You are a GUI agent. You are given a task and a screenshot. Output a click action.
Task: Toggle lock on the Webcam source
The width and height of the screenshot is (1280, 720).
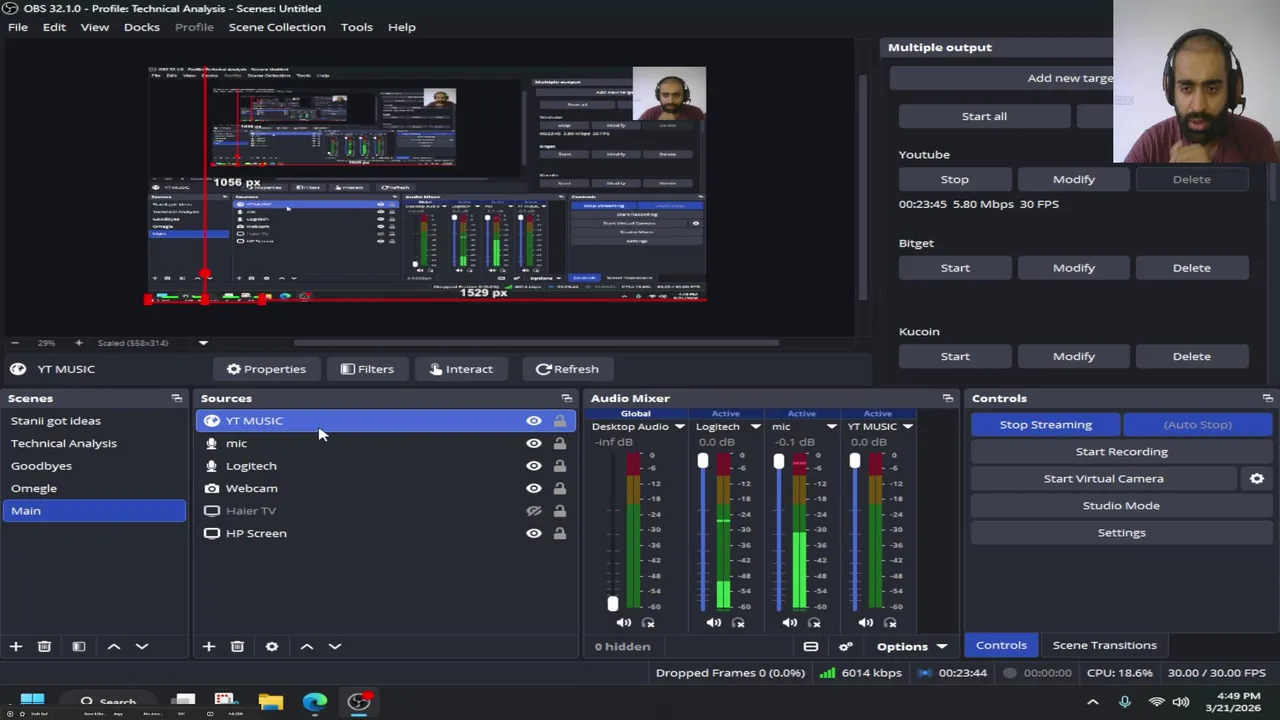[x=560, y=488]
